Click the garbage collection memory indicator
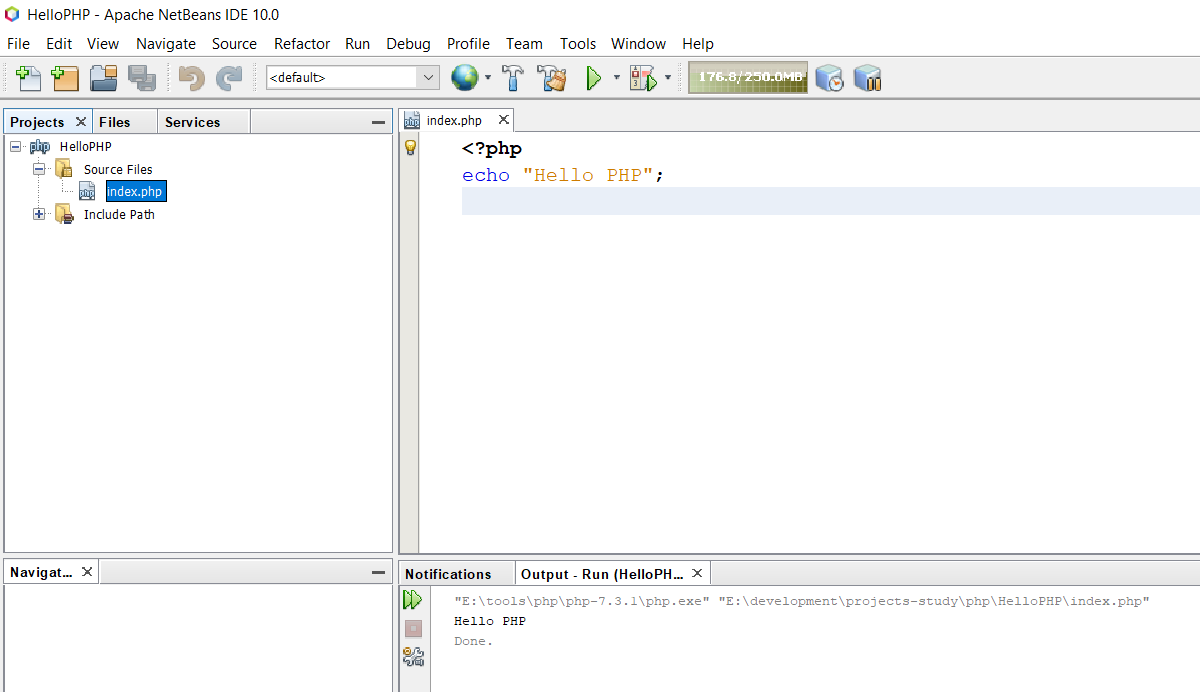Image resolution: width=1200 pixels, height=692 pixels. coord(748,77)
